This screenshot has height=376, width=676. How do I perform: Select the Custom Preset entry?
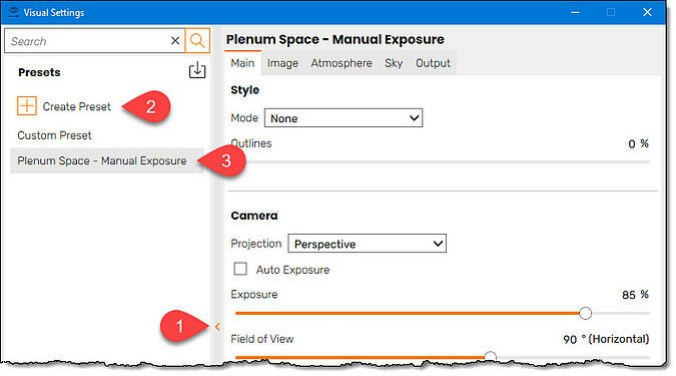pyautogui.click(x=54, y=135)
